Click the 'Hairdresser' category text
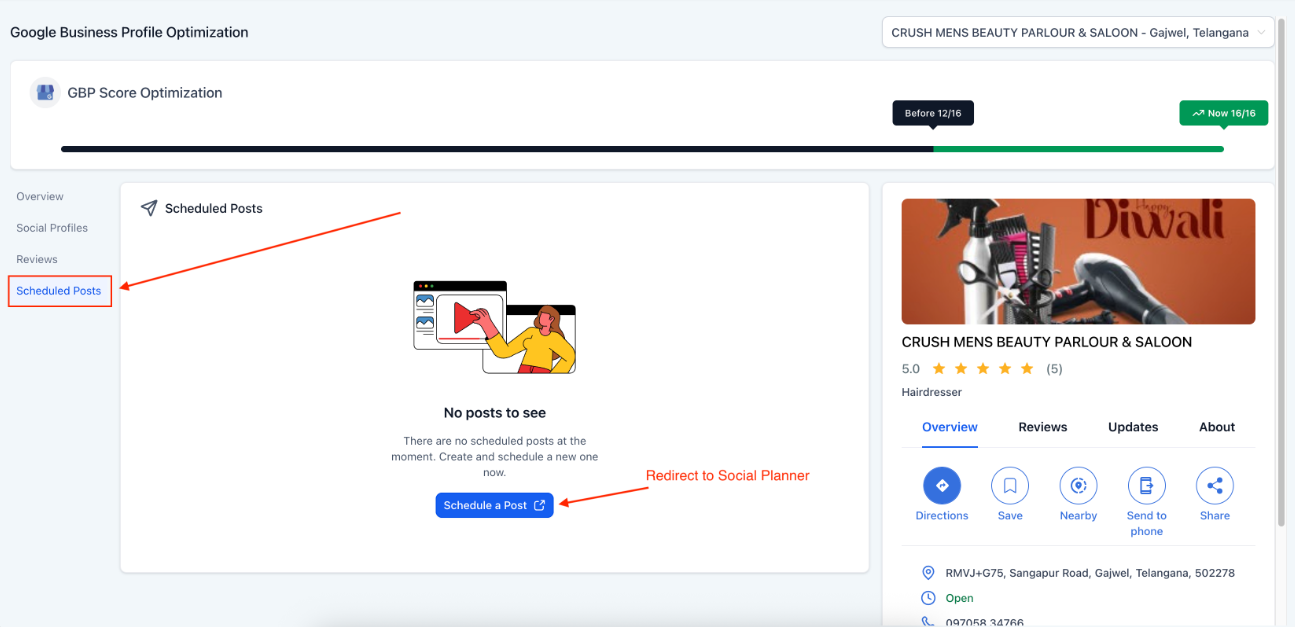The height and width of the screenshot is (627, 1295). [x=931, y=392]
